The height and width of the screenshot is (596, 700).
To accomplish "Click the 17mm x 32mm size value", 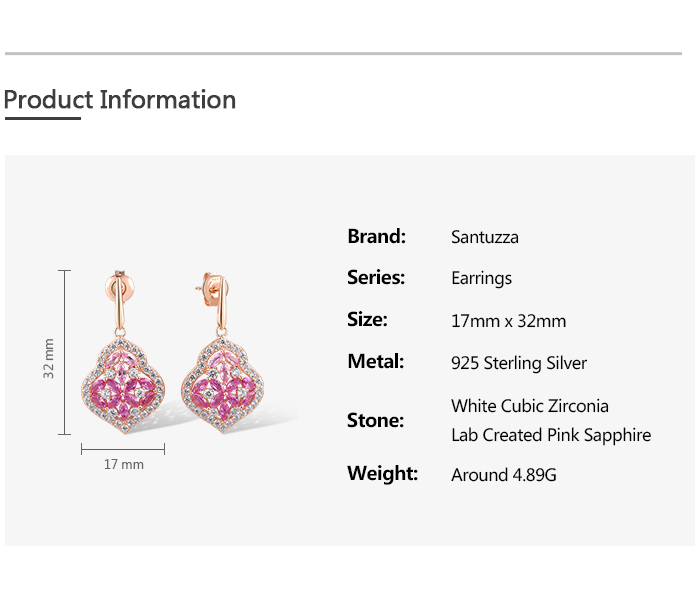I will (508, 321).
